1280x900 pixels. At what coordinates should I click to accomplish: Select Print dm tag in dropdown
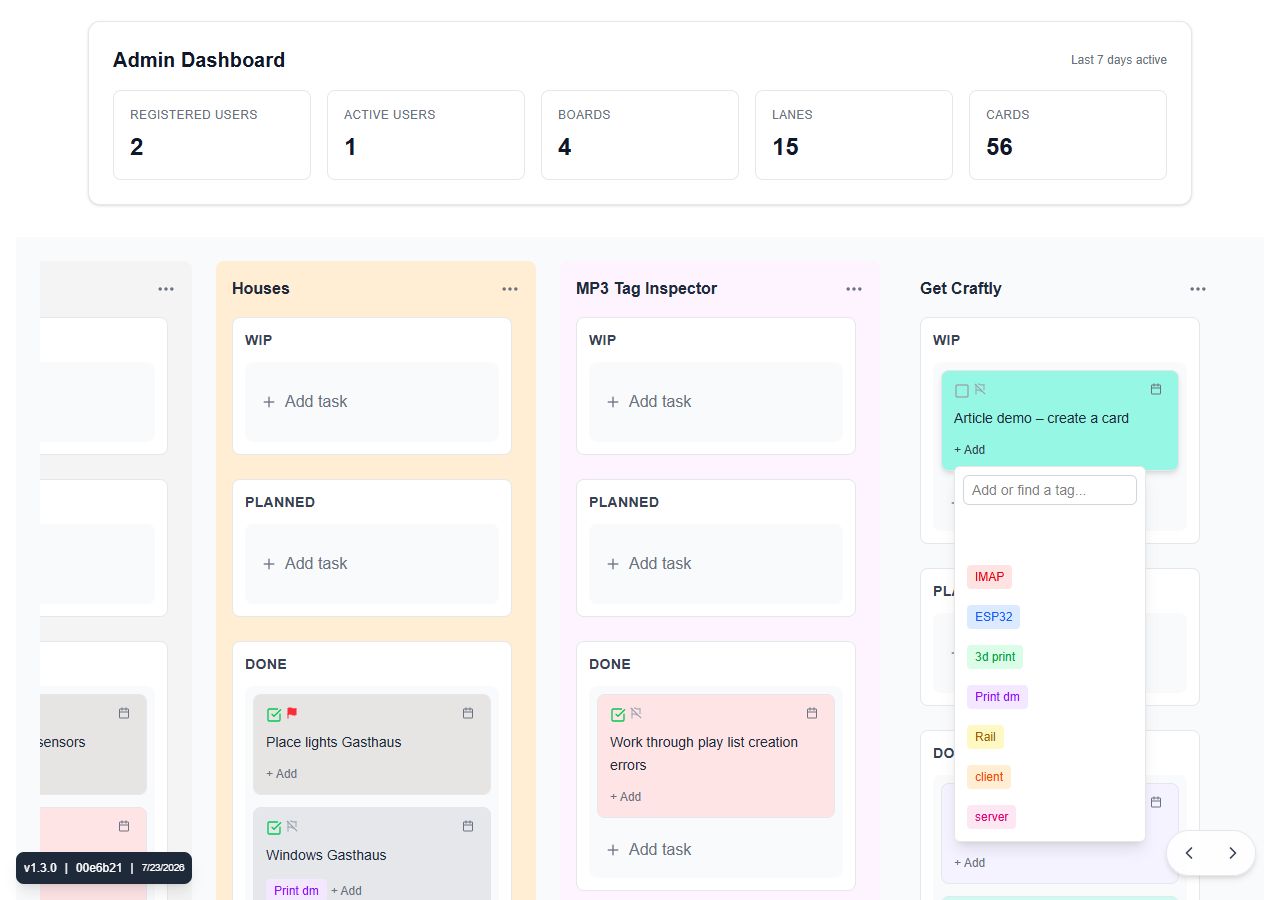click(997, 697)
